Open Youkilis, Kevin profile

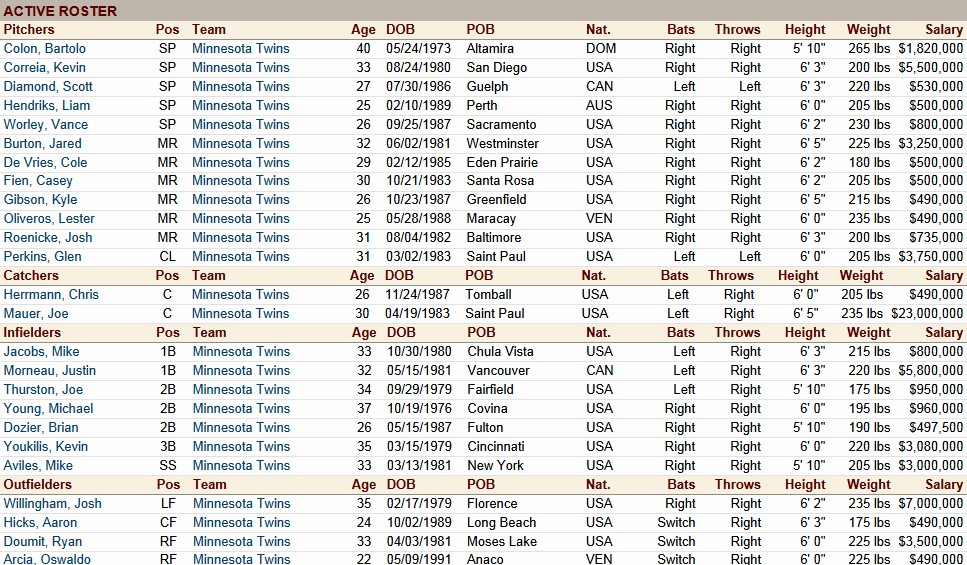pos(46,447)
